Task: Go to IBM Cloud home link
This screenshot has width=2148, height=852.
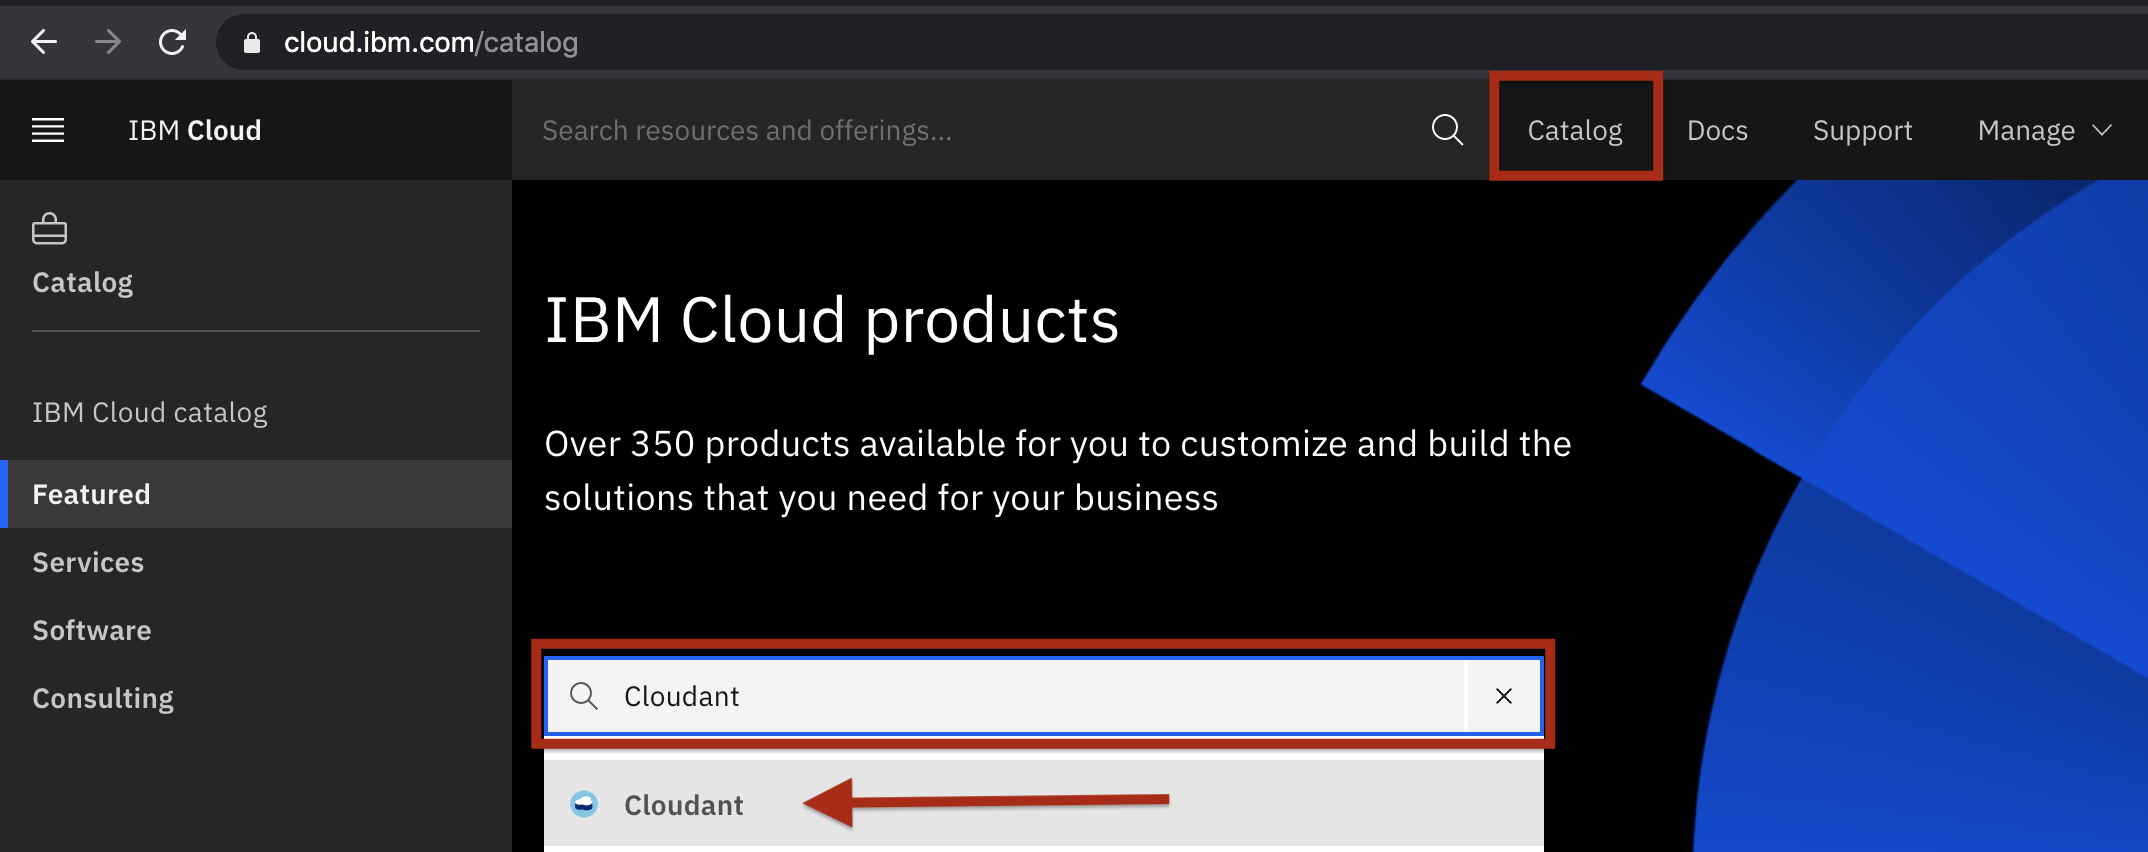Action: [x=195, y=130]
